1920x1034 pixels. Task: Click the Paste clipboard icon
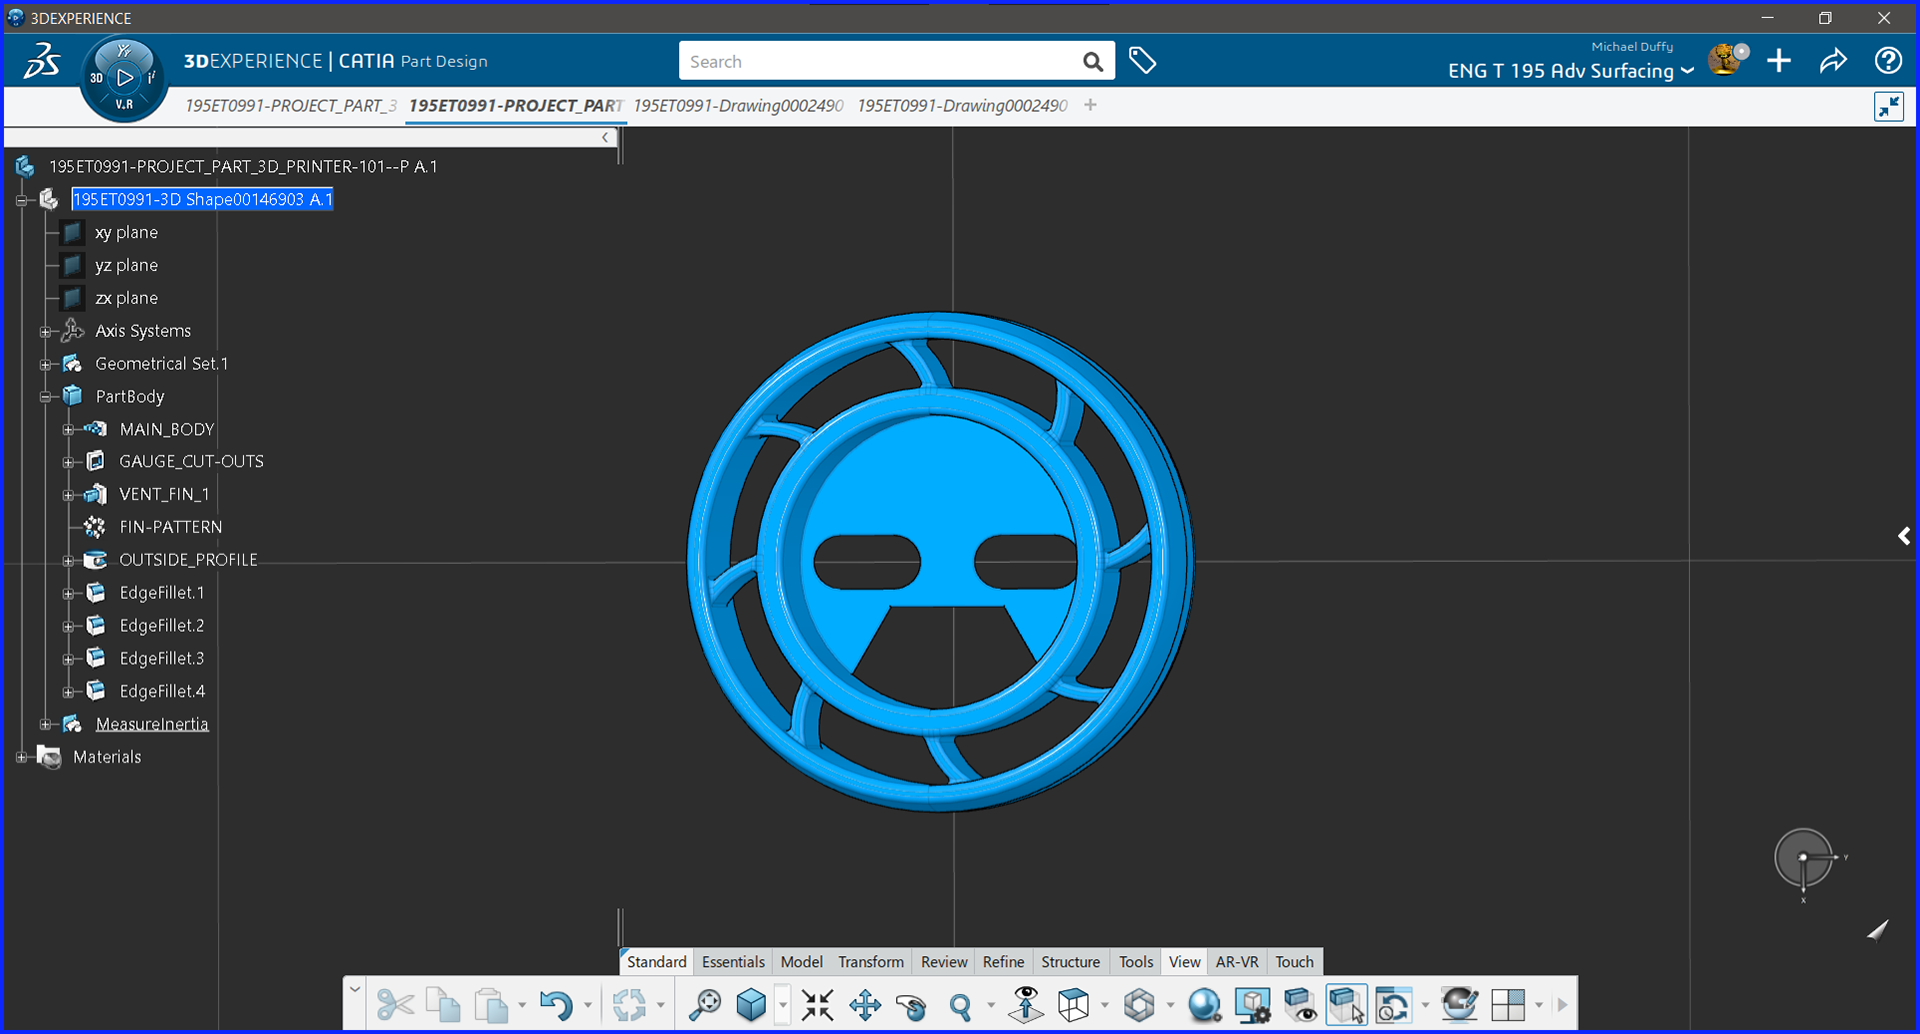[x=491, y=1004]
